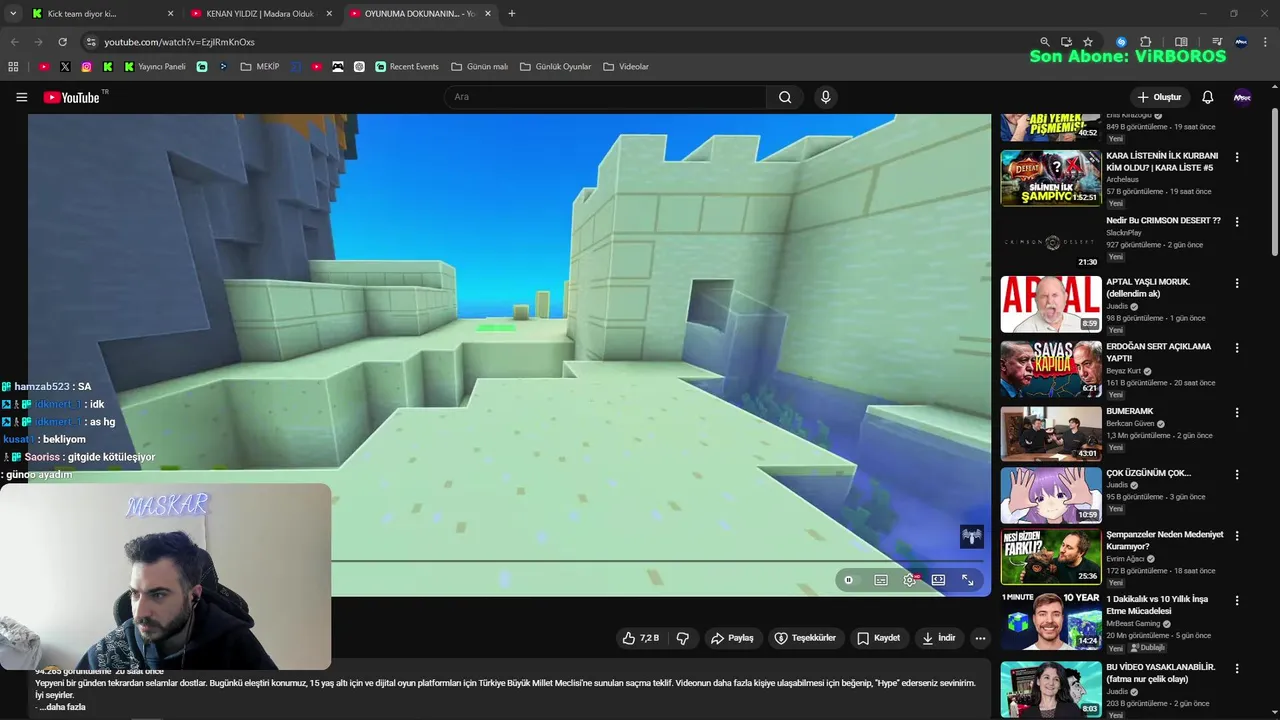Screen dimensions: 1280x720
Task: Open a new Chrome tab
Action: point(512,14)
